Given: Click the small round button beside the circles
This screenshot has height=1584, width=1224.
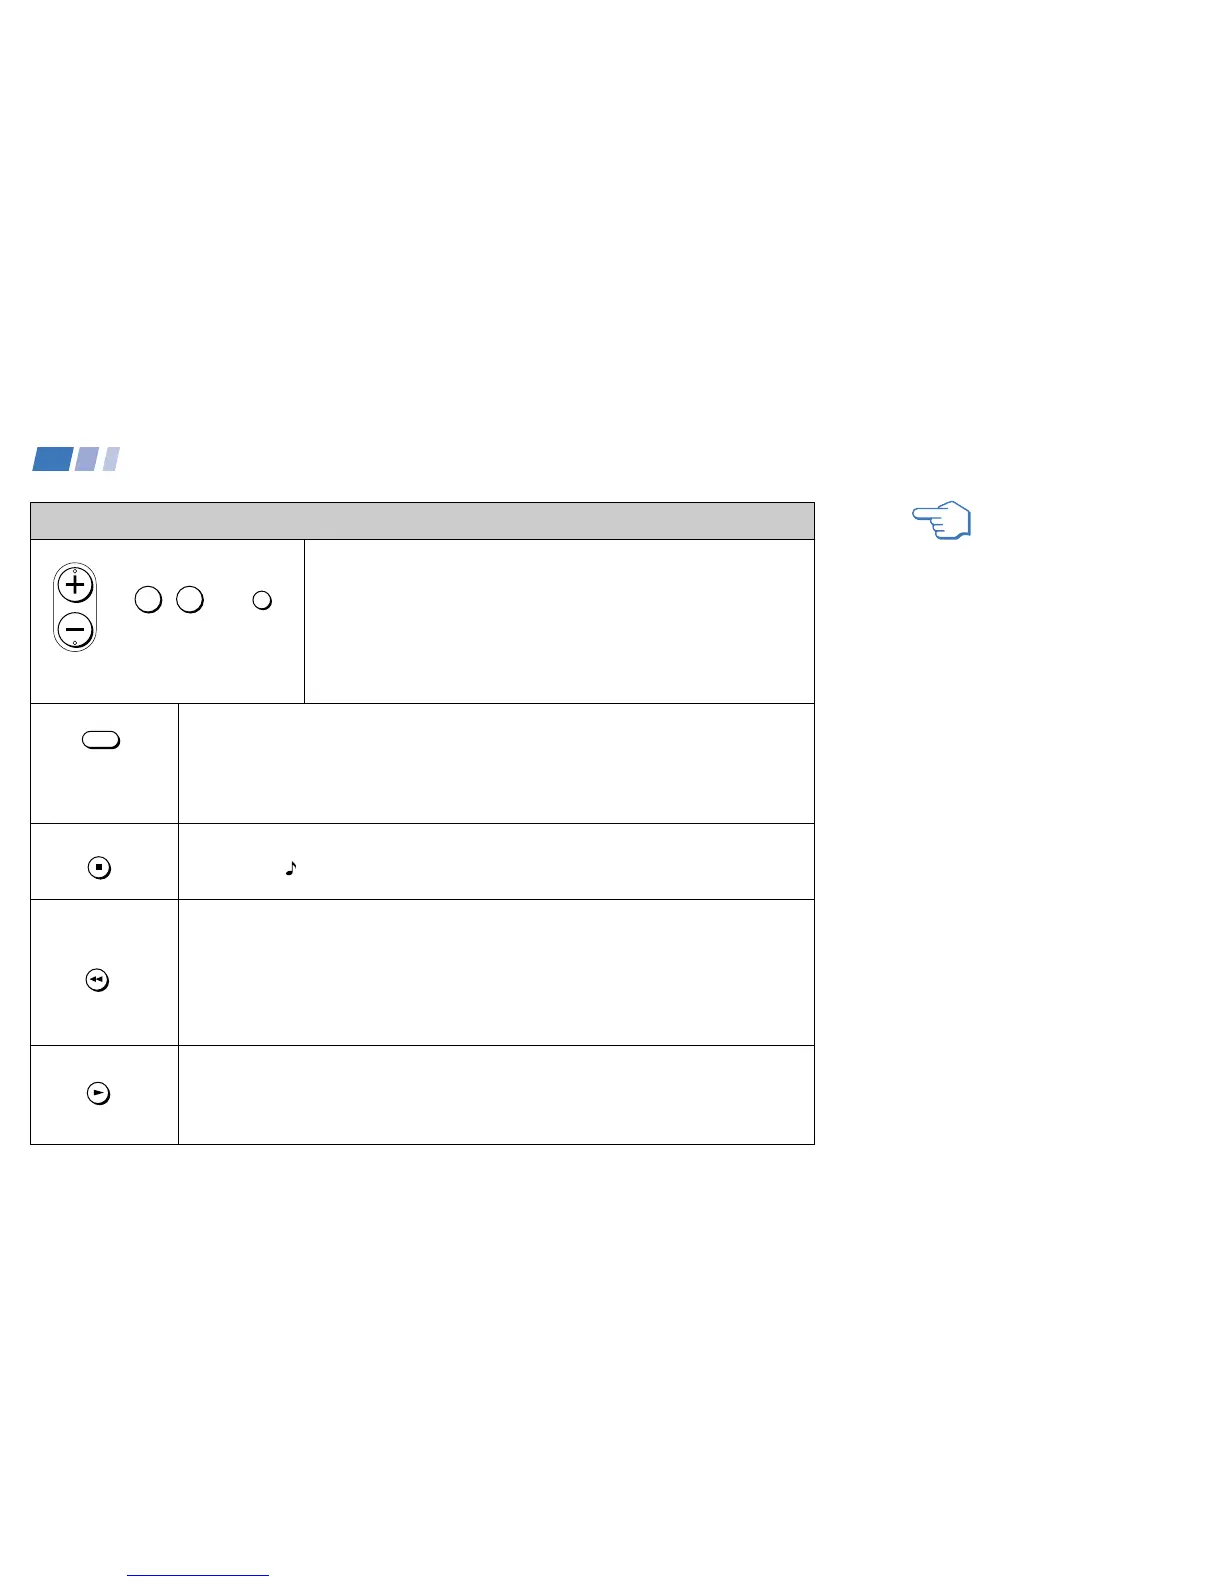Looking at the screenshot, I should click(262, 601).
